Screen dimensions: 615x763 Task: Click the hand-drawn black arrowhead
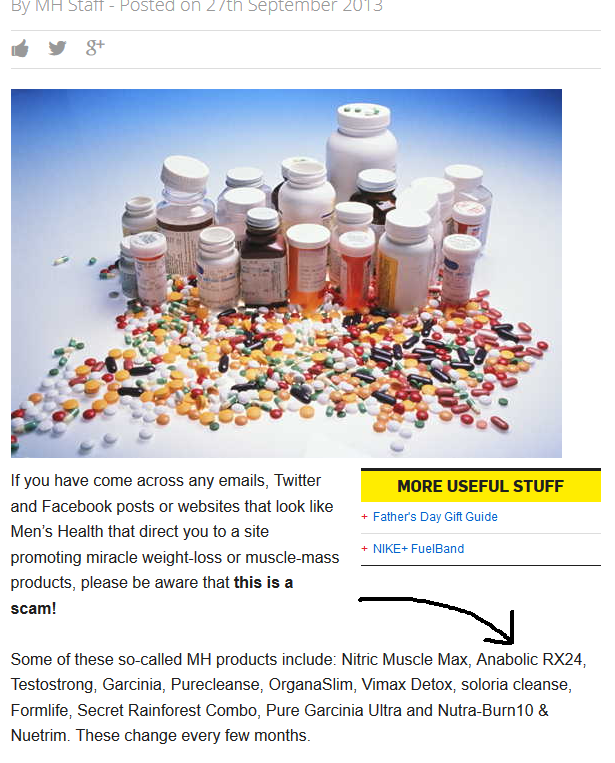[x=504, y=630]
